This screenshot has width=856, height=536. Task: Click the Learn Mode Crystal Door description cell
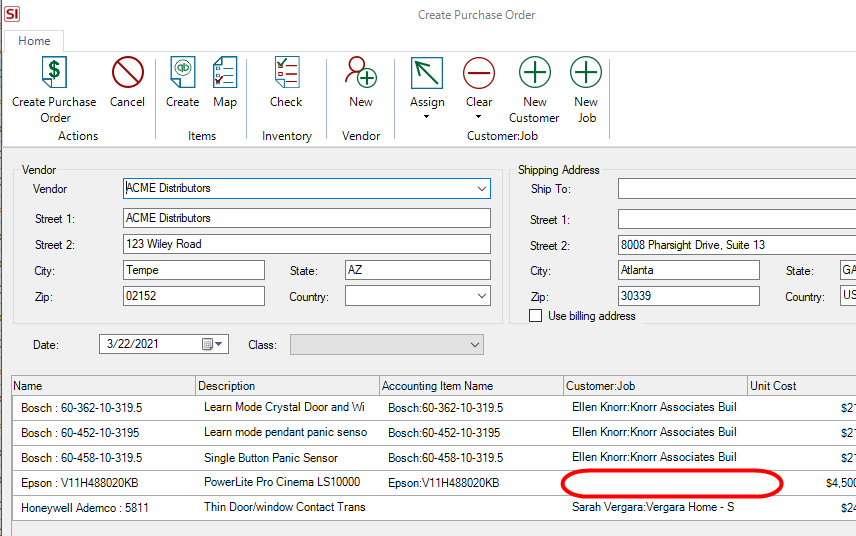[x=284, y=407]
